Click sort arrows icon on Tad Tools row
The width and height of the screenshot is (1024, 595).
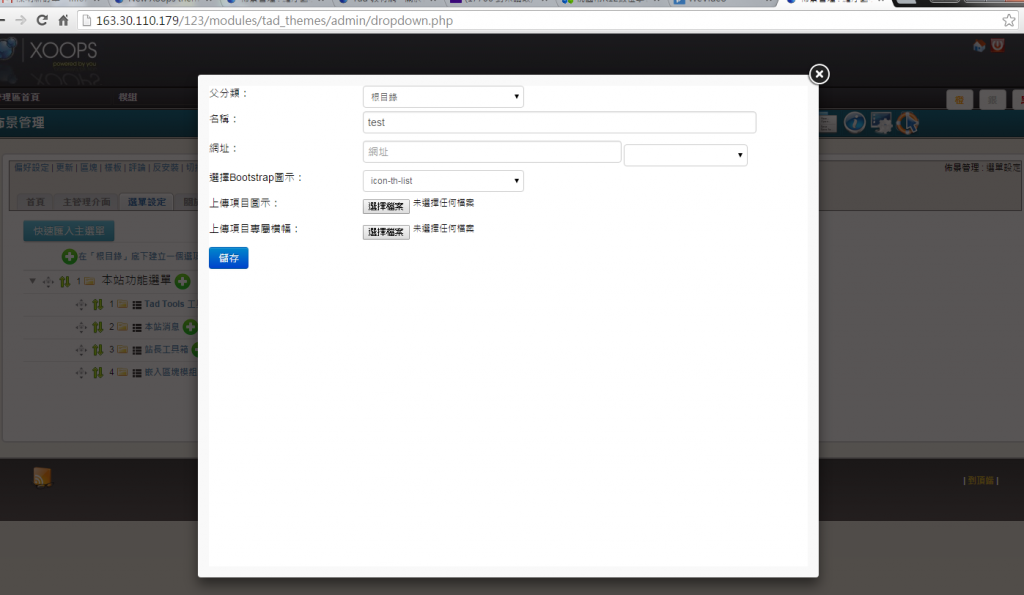98,304
